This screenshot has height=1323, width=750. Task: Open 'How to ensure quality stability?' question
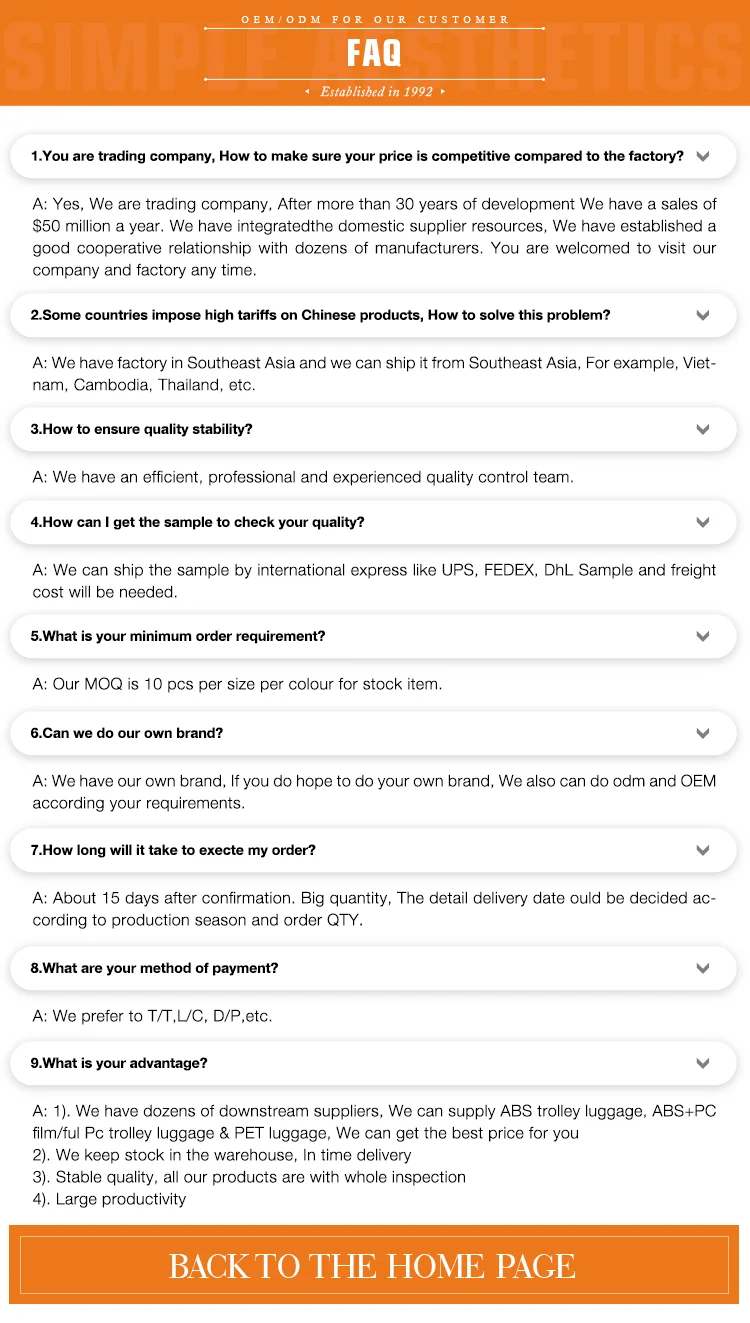pos(142,429)
